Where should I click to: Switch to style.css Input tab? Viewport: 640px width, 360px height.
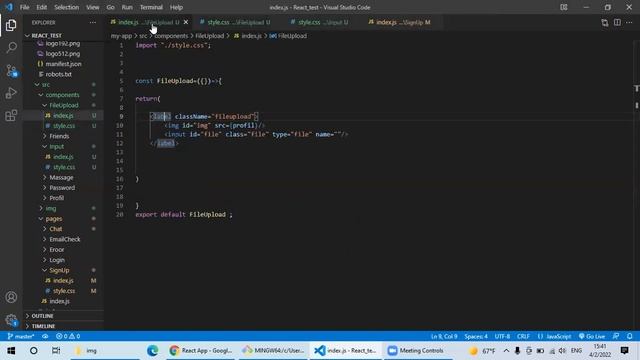pos(323,22)
